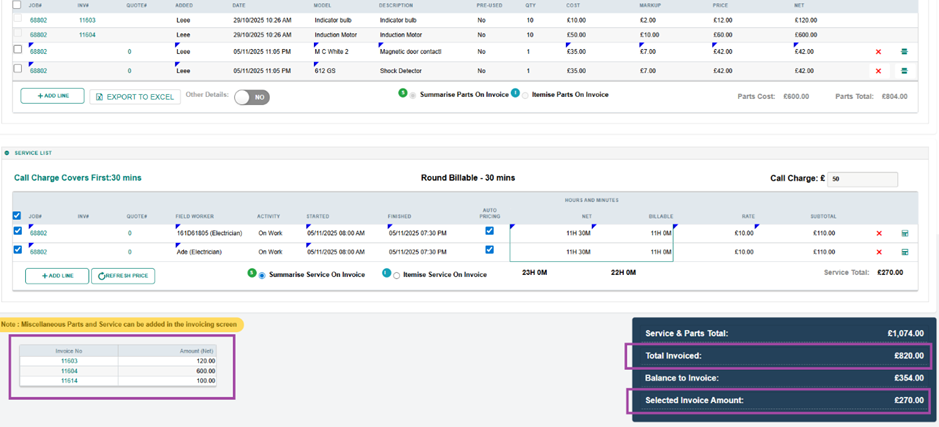The height and width of the screenshot is (427, 939).
Task: Collapse the Service List section
Action: (x=7, y=153)
